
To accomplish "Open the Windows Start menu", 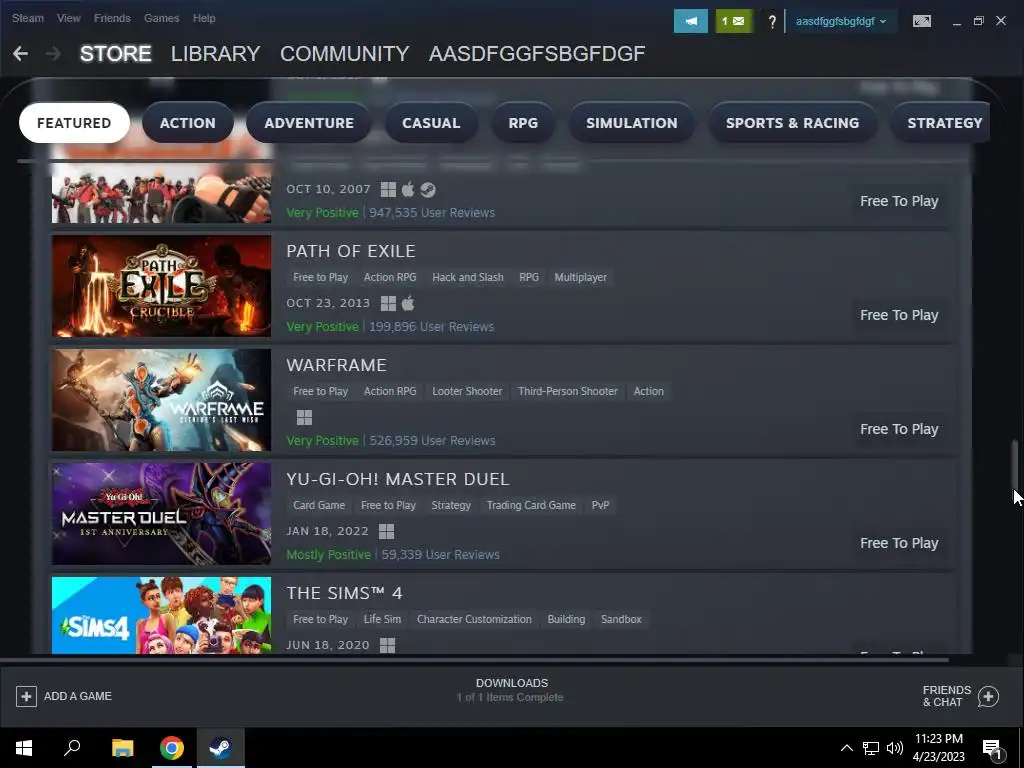I will [x=24, y=748].
